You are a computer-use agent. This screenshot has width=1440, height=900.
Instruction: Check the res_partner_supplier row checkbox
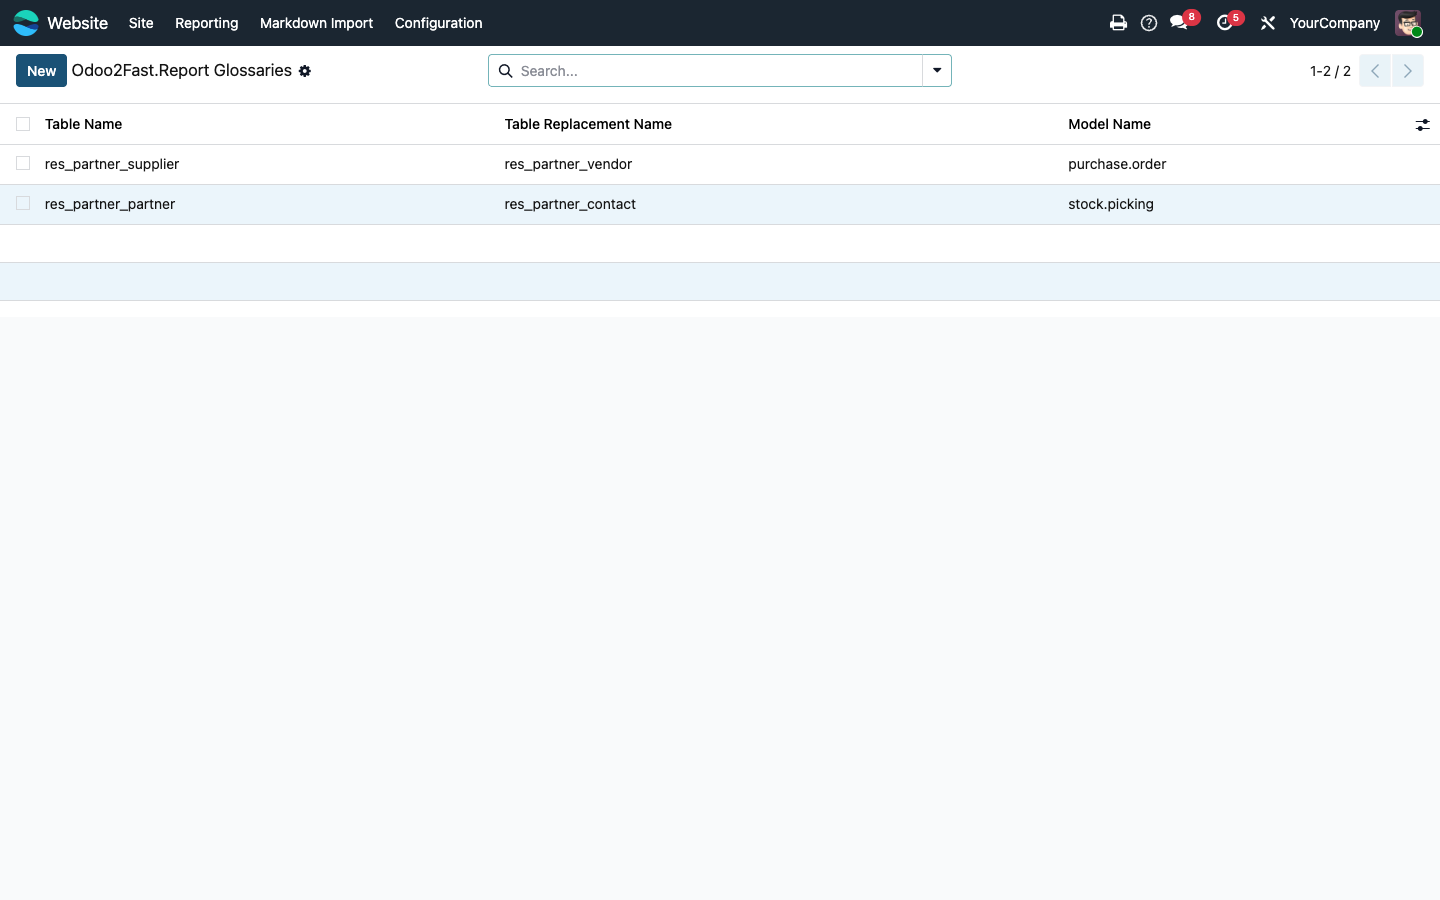pos(23,163)
